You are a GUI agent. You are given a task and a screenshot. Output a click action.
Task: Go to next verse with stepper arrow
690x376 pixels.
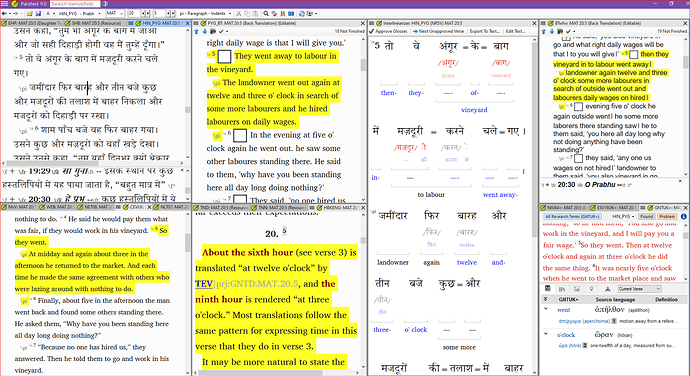pyautogui.click(x=172, y=14)
